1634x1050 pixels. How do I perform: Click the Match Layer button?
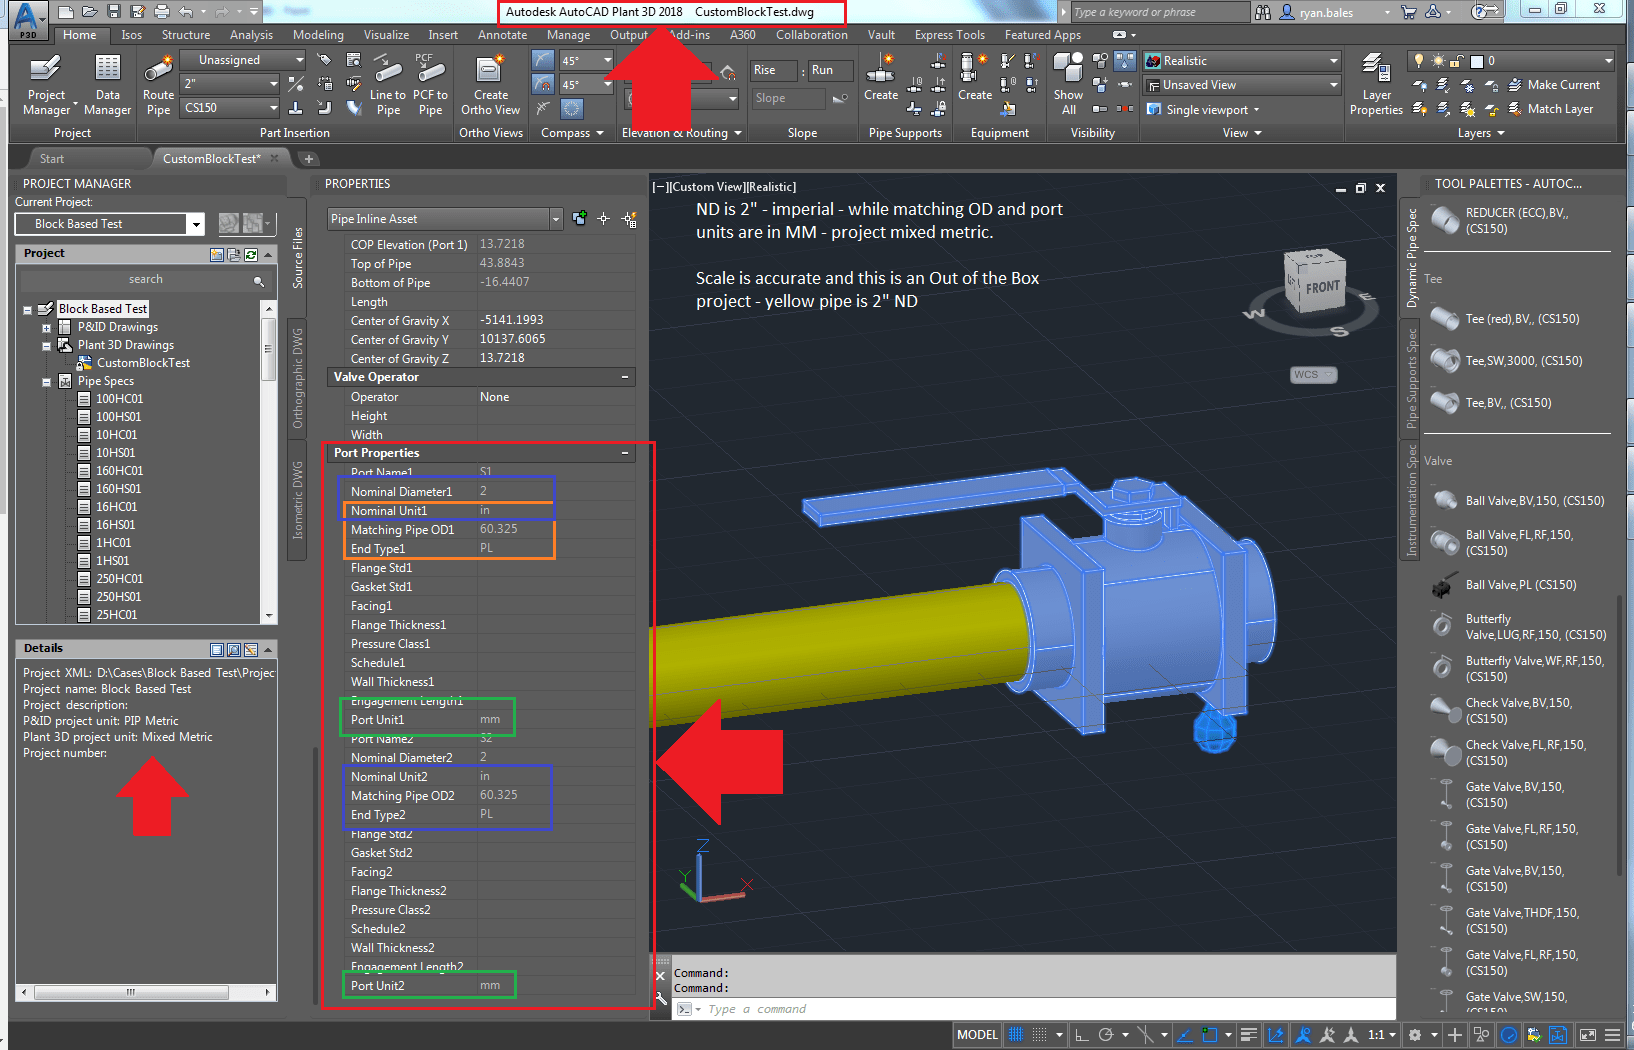click(1550, 109)
